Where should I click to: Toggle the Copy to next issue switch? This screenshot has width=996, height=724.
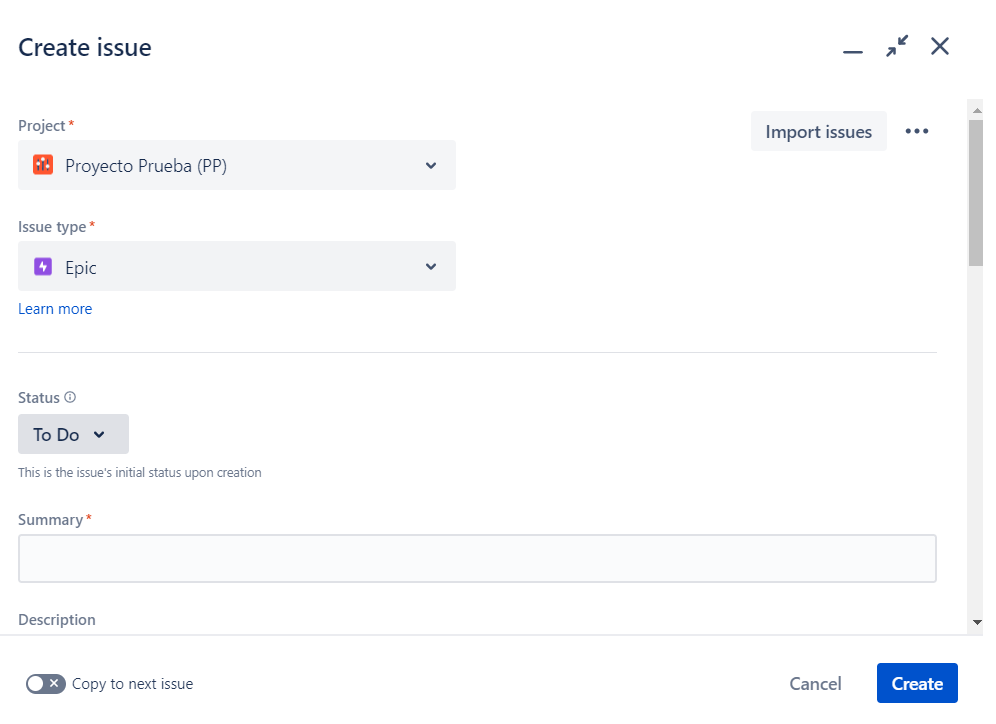point(45,684)
